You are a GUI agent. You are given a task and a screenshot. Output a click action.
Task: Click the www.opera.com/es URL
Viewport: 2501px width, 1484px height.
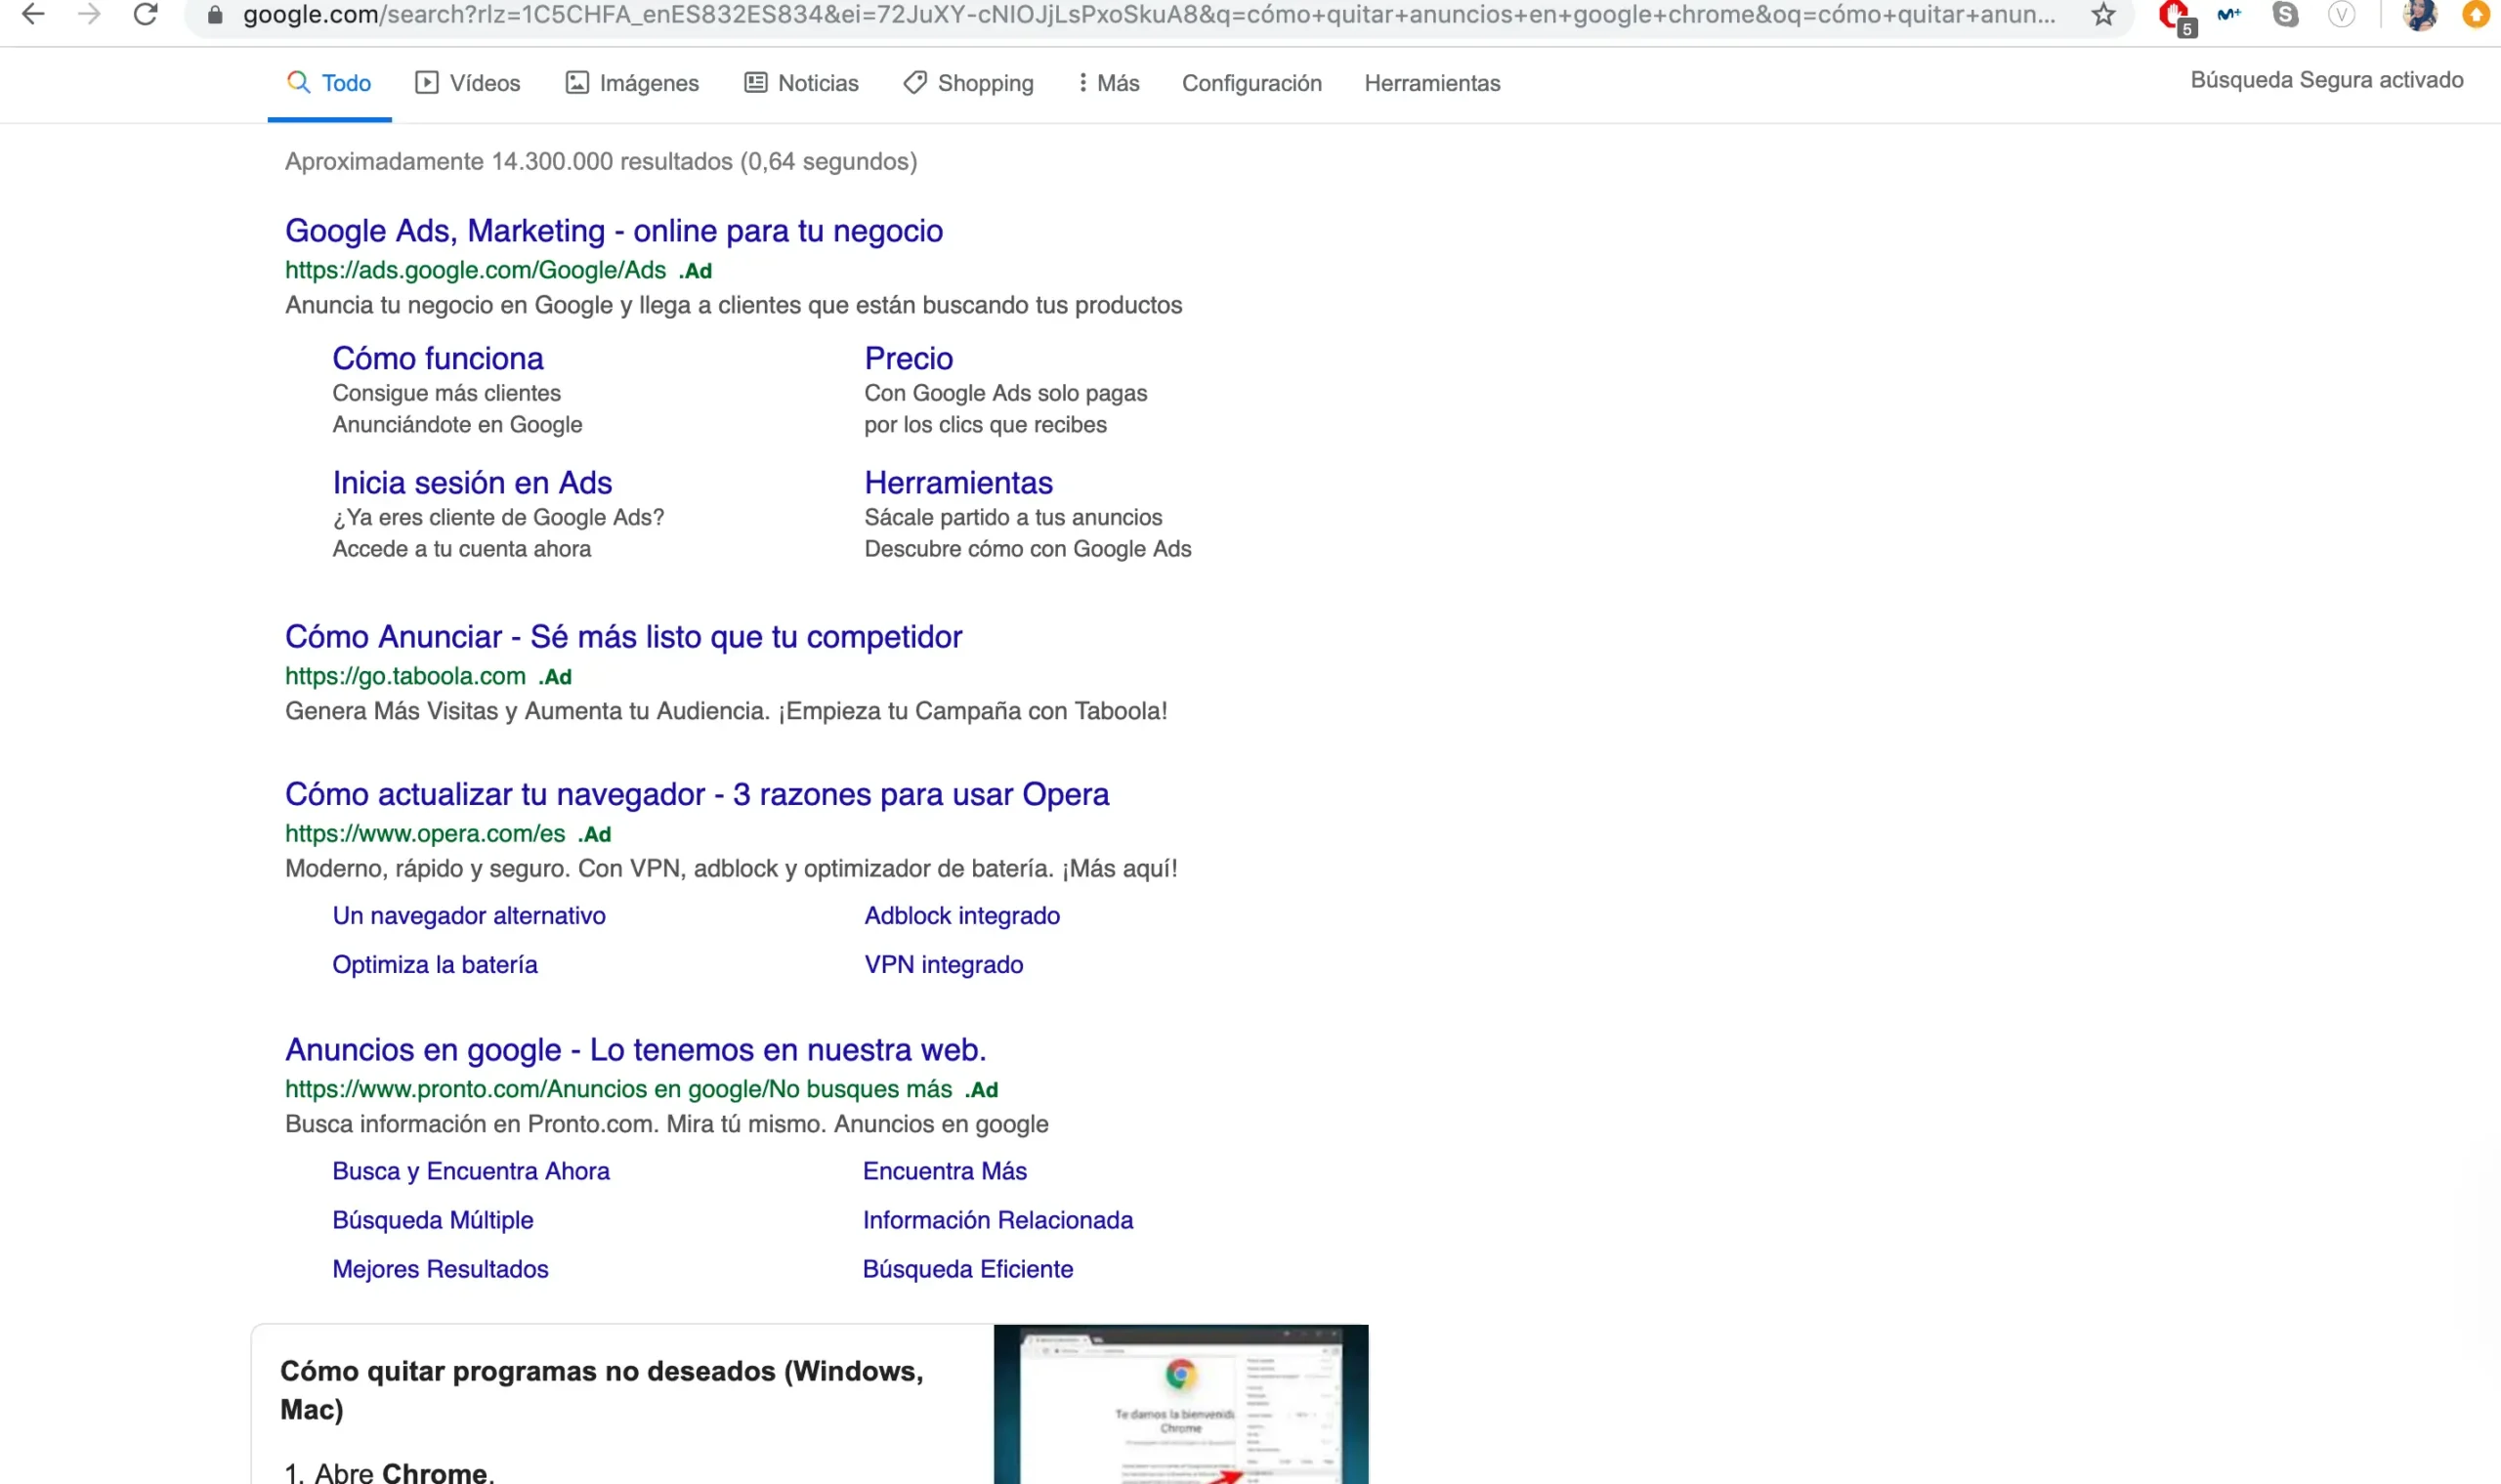coord(425,833)
